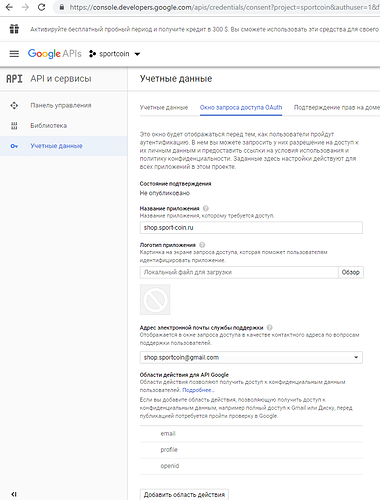Select Учетные данные in the sidebar

(x=64, y=146)
